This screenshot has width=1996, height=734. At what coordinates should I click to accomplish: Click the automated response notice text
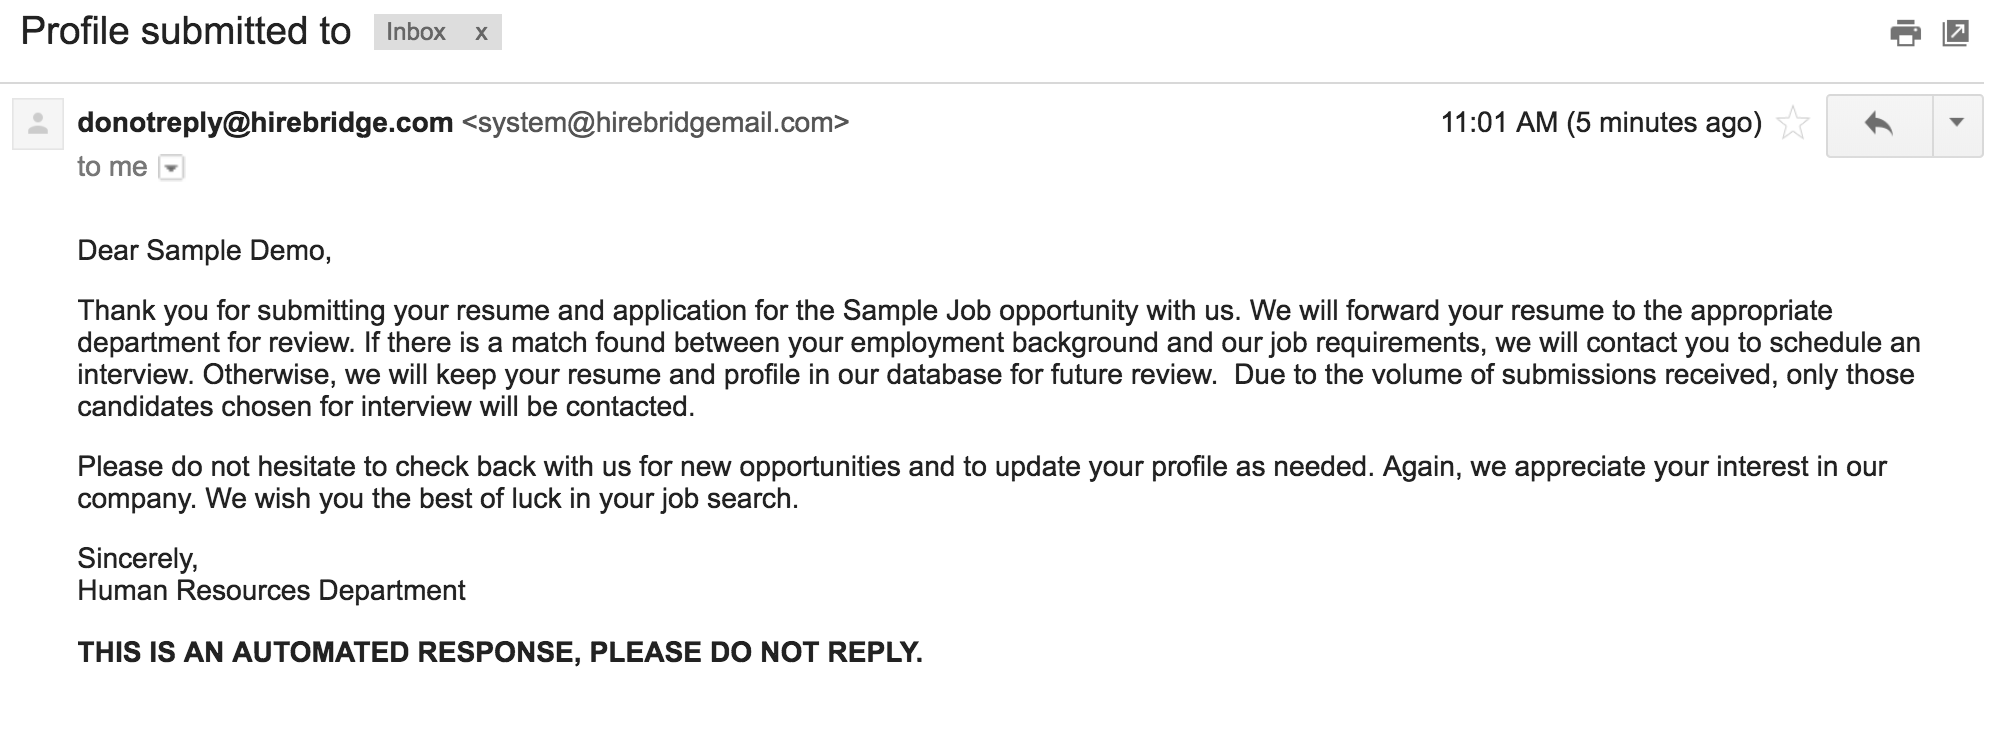point(500,652)
